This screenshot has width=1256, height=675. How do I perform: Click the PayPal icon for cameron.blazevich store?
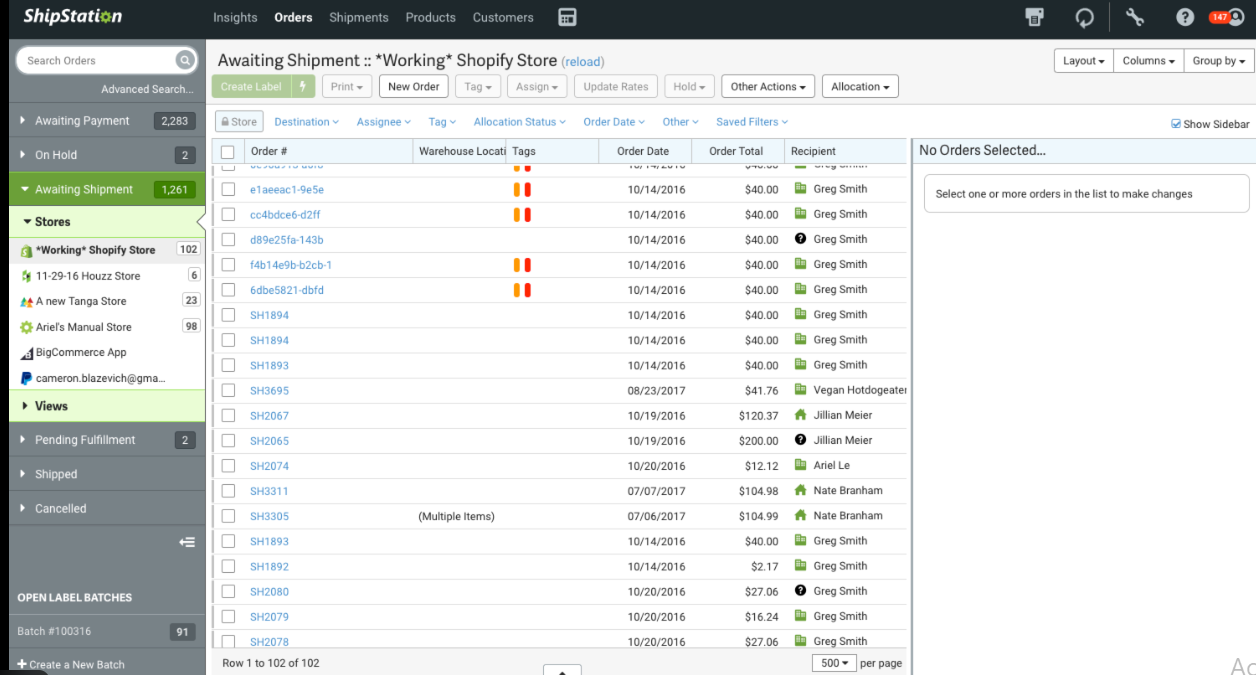point(27,378)
